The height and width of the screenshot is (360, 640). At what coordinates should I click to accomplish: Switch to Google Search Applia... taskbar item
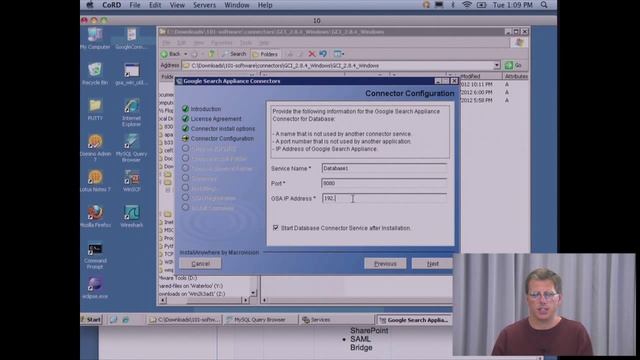click(414, 320)
